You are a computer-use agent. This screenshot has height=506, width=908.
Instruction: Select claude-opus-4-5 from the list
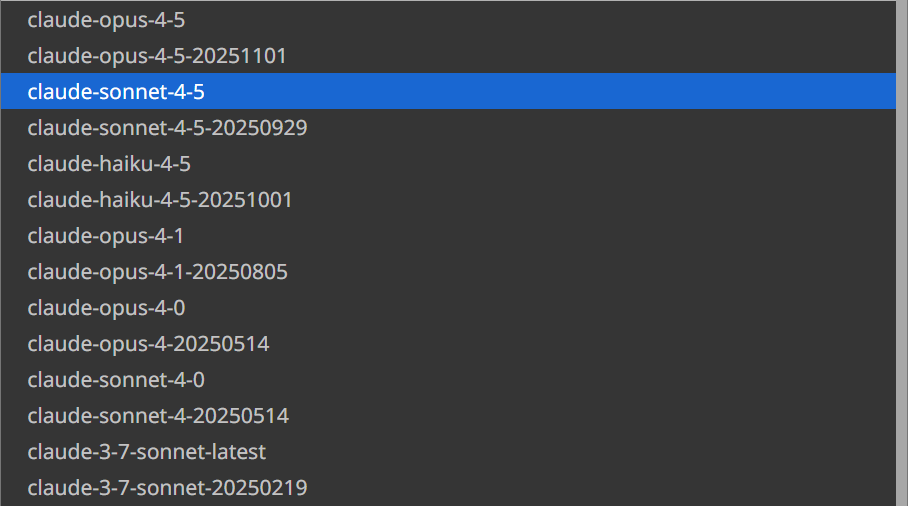106,19
